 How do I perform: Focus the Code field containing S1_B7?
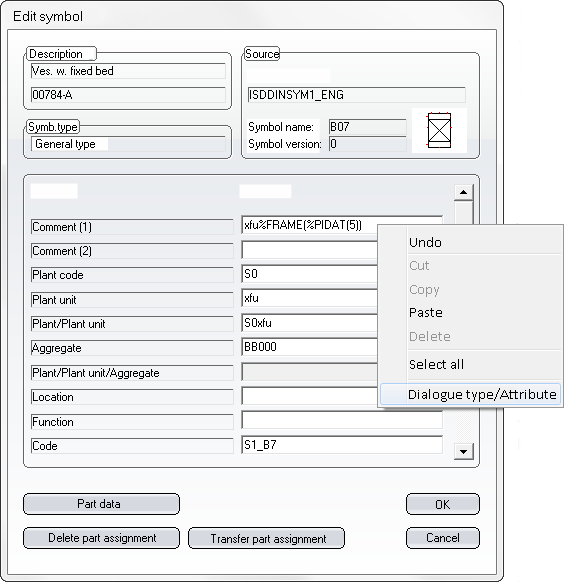point(342,445)
